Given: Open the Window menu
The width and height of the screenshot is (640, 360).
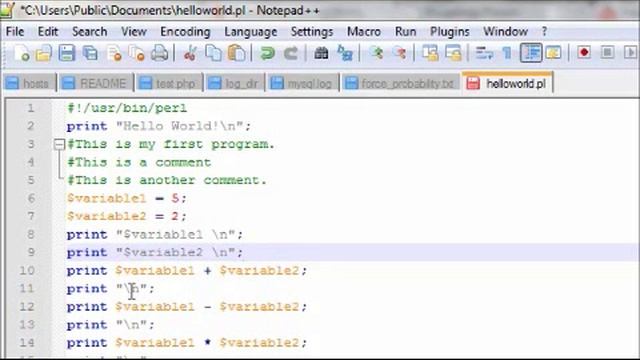Looking at the screenshot, I should click(x=505, y=31).
